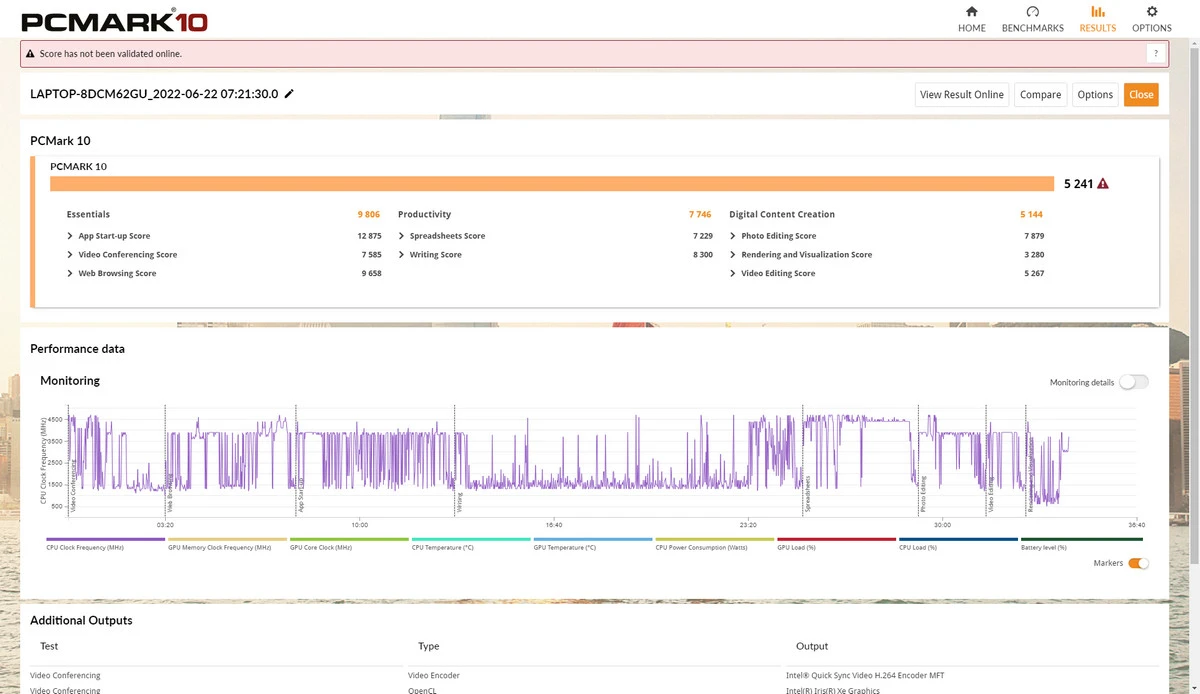This screenshot has height=694, width=1200.
Task: Expand the Photo Editing Score details
Action: click(733, 236)
